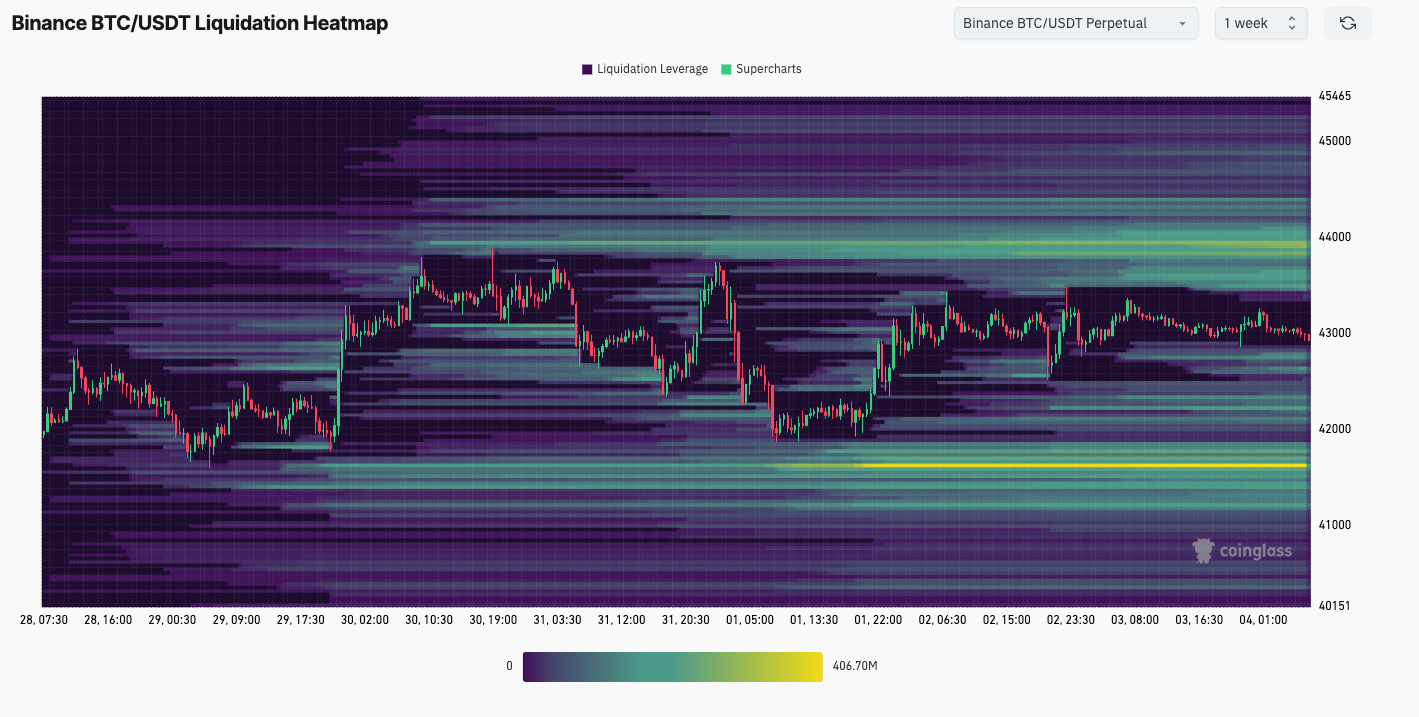Open the 1 week timeframe selector
Screen dimensions: 1419x717
point(1261,23)
